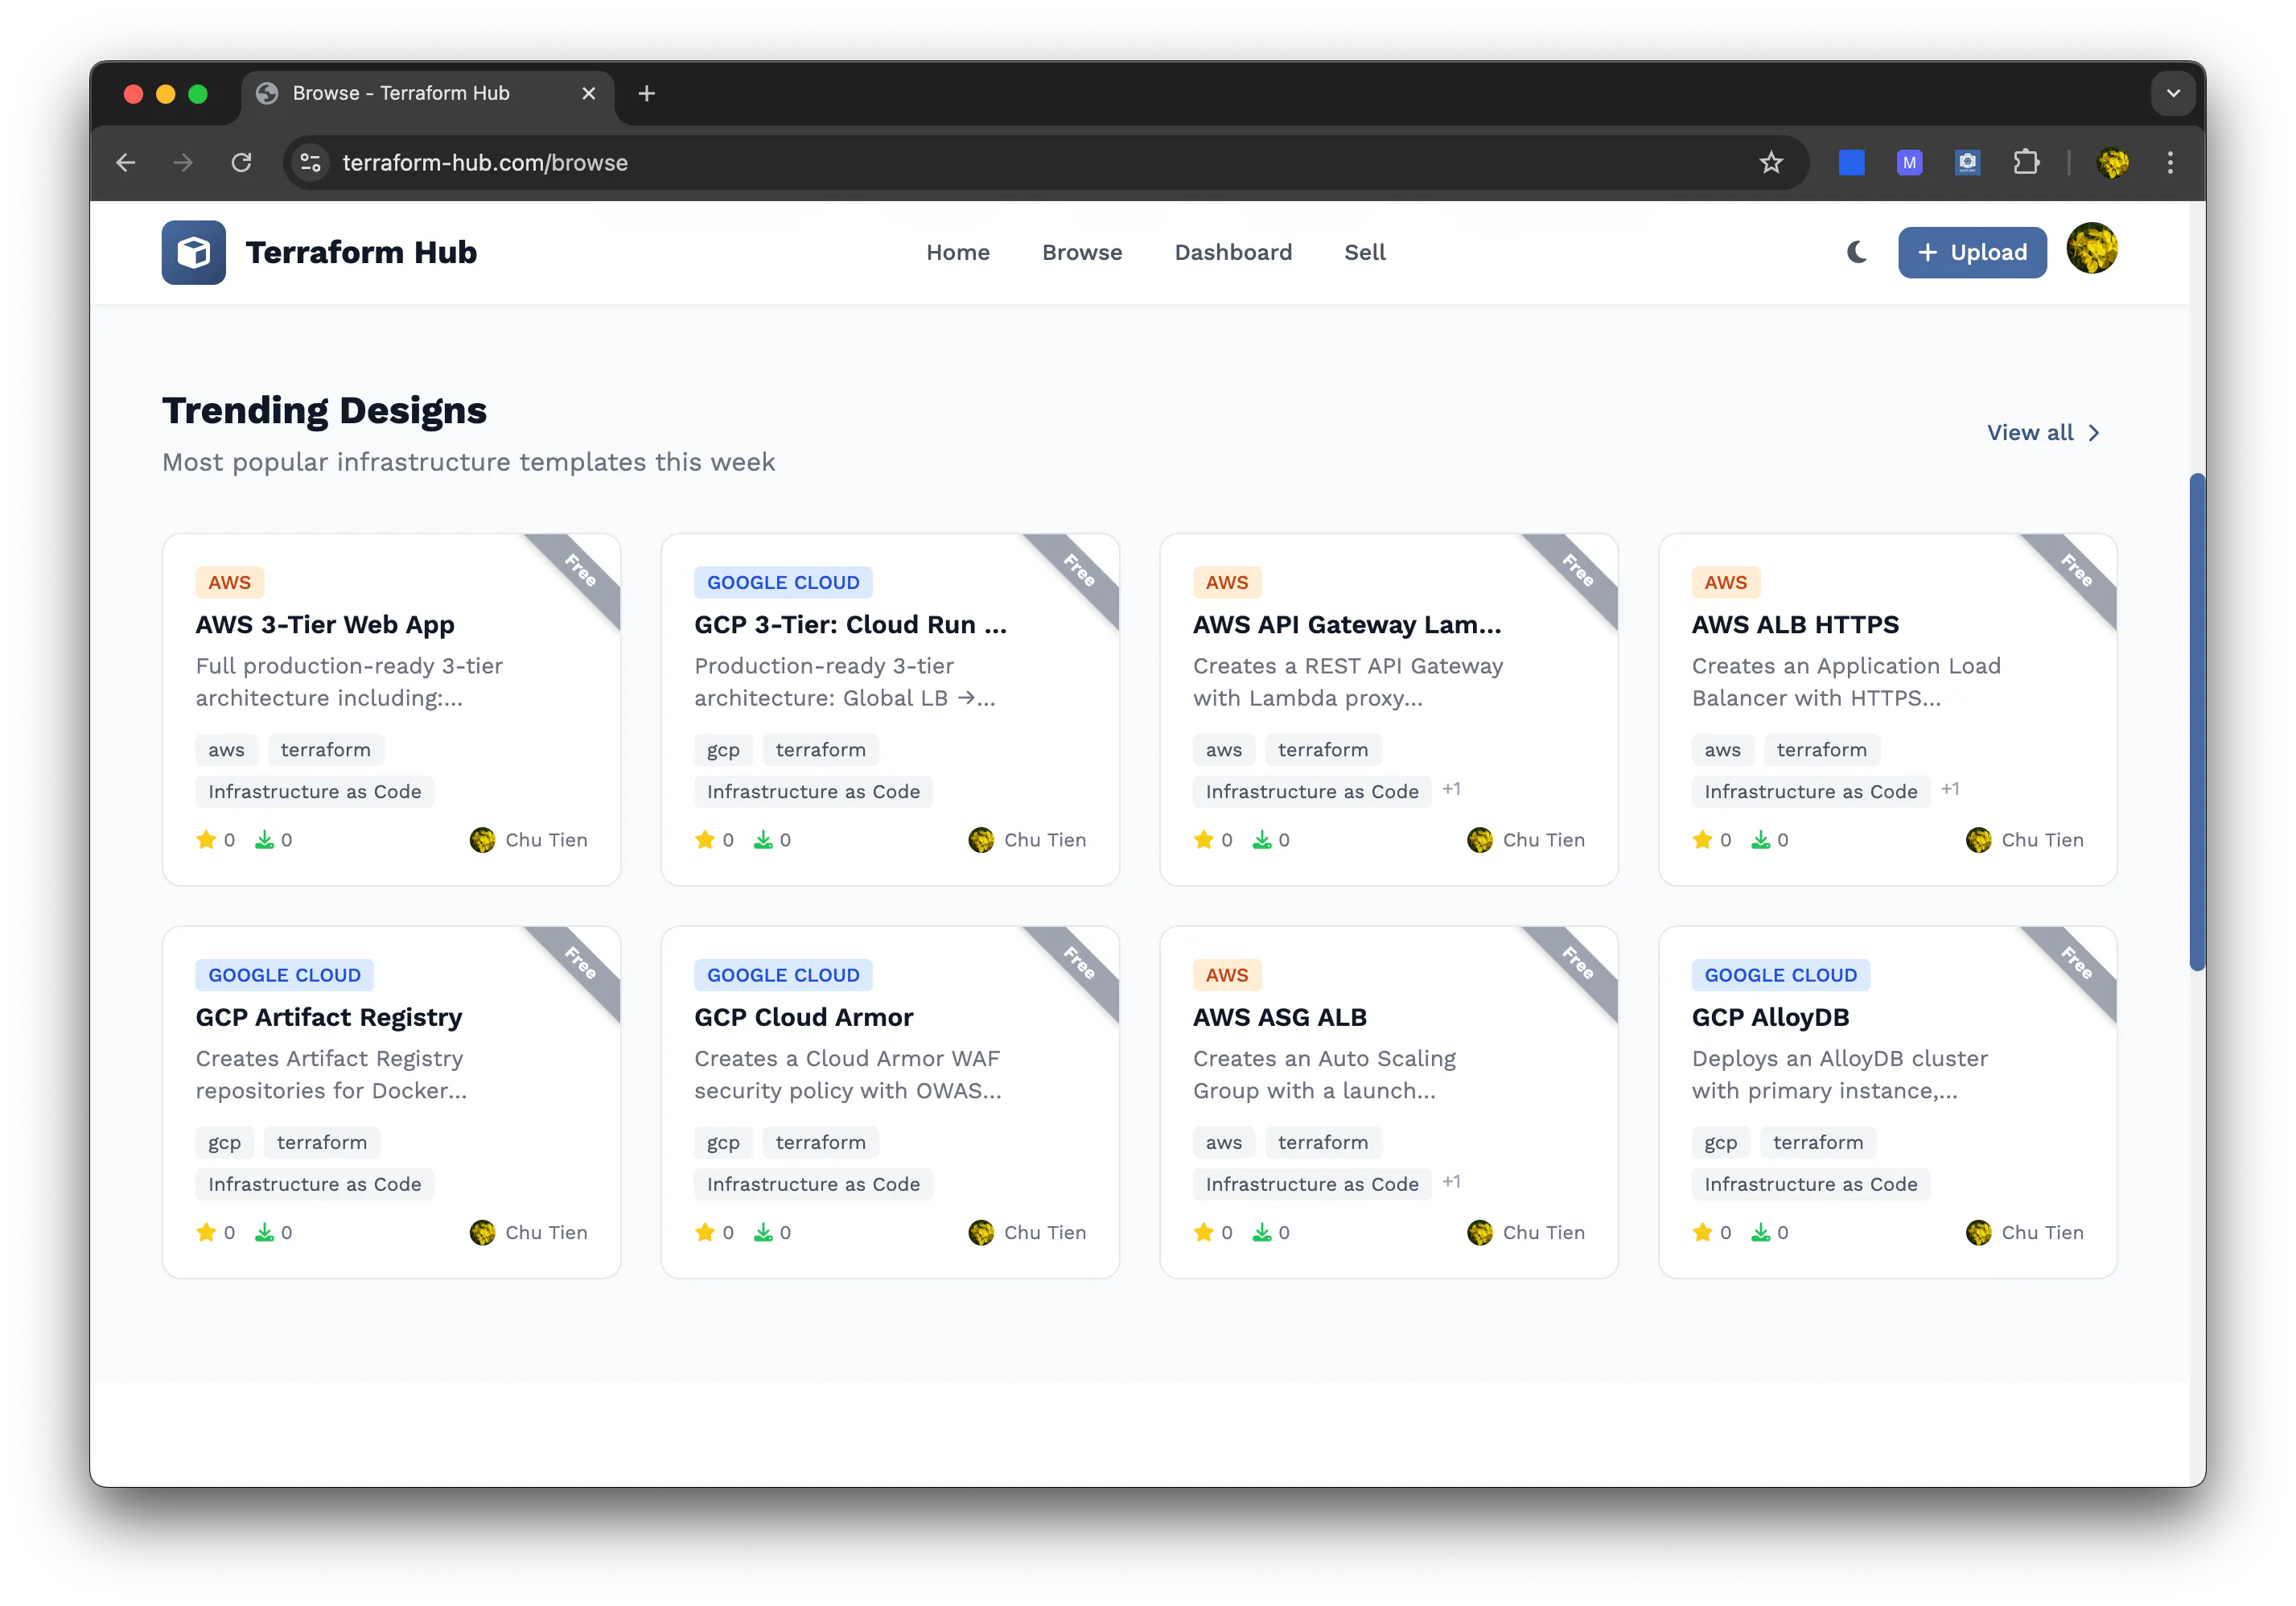The height and width of the screenshot is (1606, 2296).
Task: Click the browser back arrow
Action: pos(126,162)
